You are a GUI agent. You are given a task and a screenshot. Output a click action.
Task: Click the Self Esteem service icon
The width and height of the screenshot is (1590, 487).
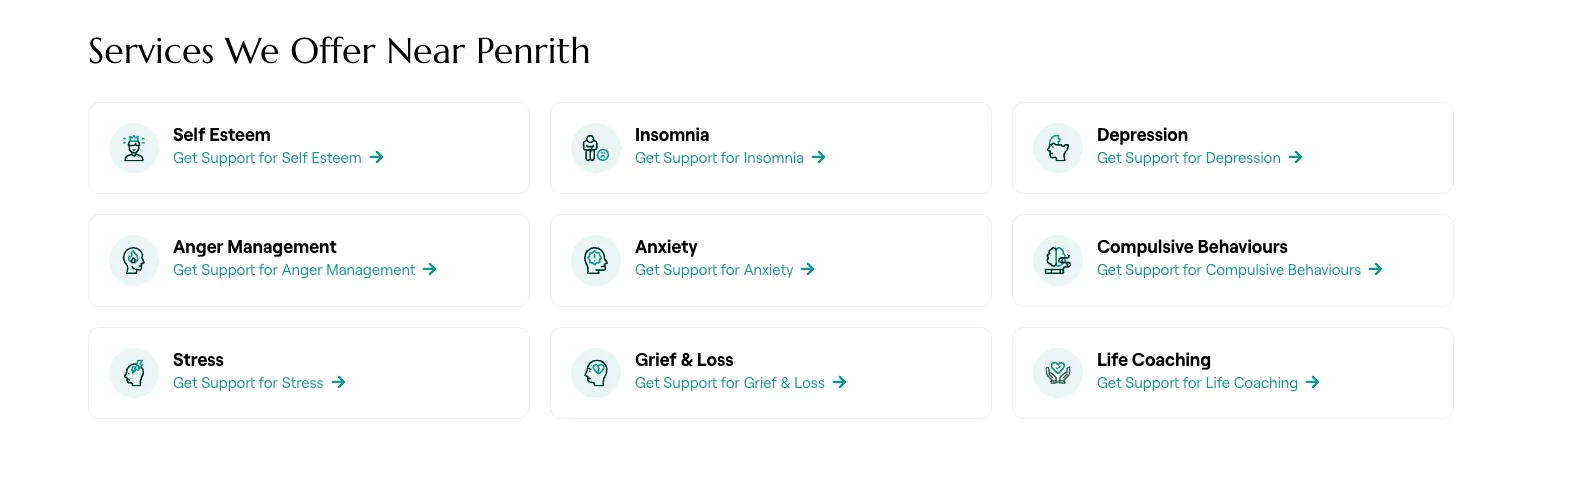click(x=134, y=148)
